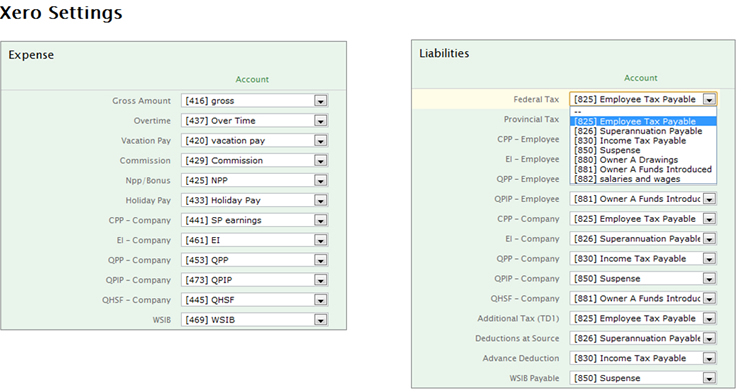The width and height of the screenshot is (741, 392).
Task: Open the Holiday Pay account dropdown
Action: [x=254, y=200]
